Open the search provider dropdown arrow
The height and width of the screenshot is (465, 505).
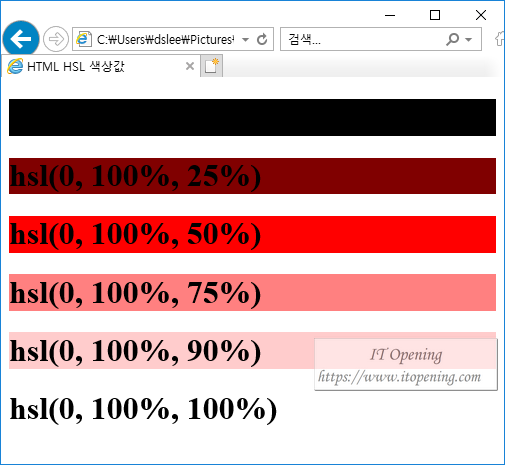click(x=469, y=40)
